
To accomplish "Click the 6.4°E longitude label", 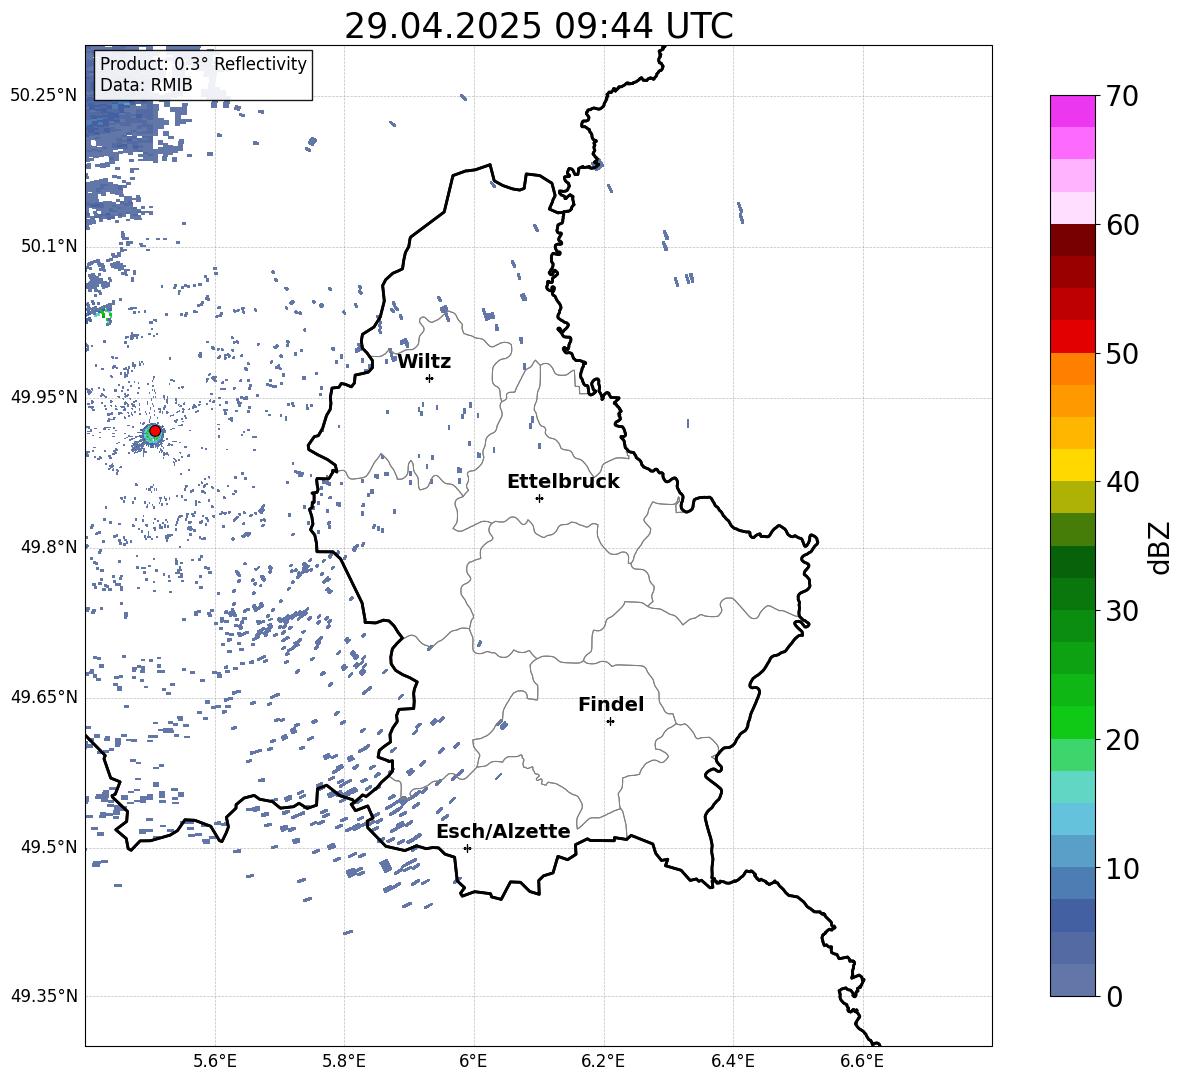I will point(732,1061).
